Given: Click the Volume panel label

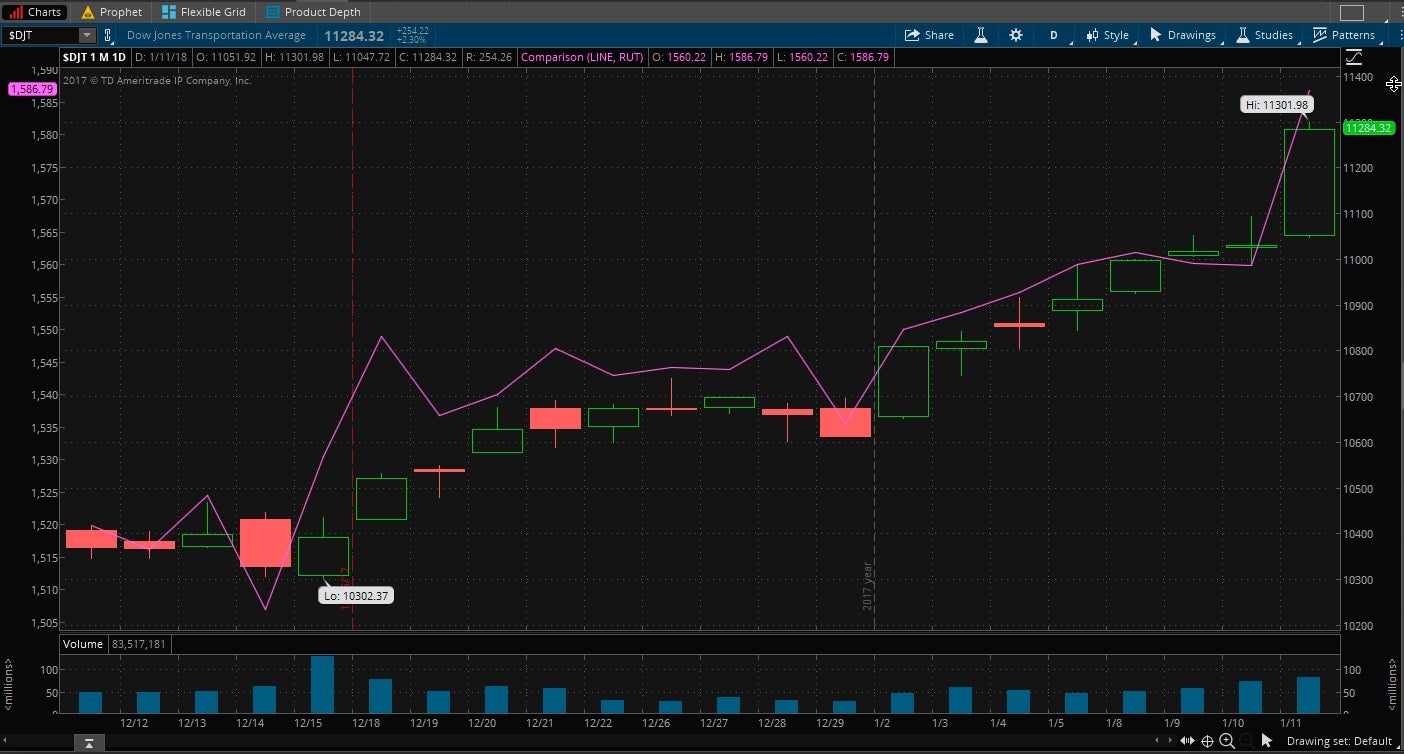Looking at the screenshot, I should tap(83, 644).
